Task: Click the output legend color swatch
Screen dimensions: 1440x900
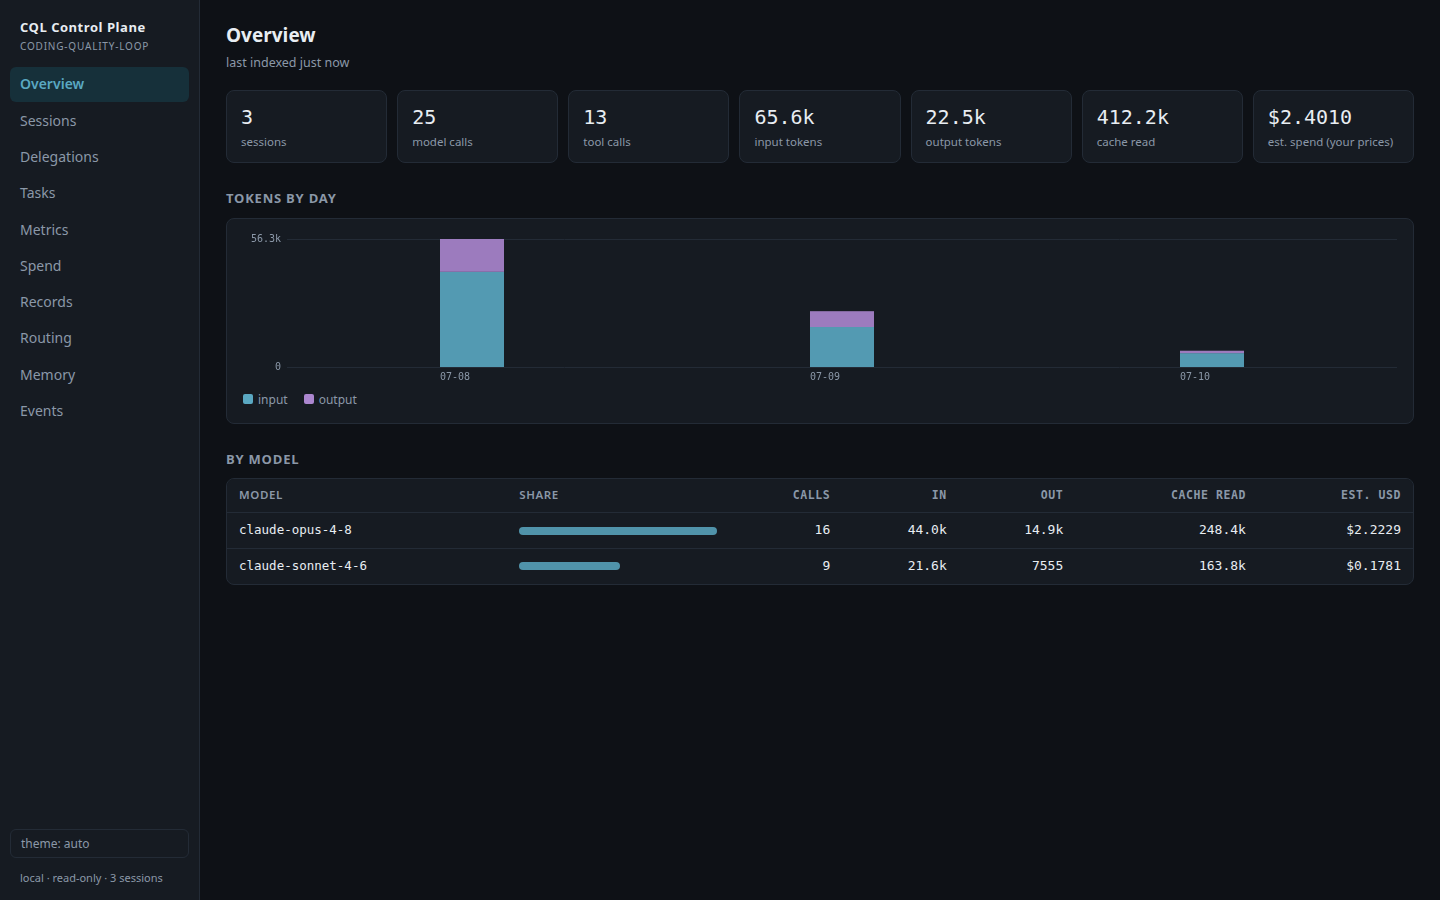Action: click(x=309, y=399)
